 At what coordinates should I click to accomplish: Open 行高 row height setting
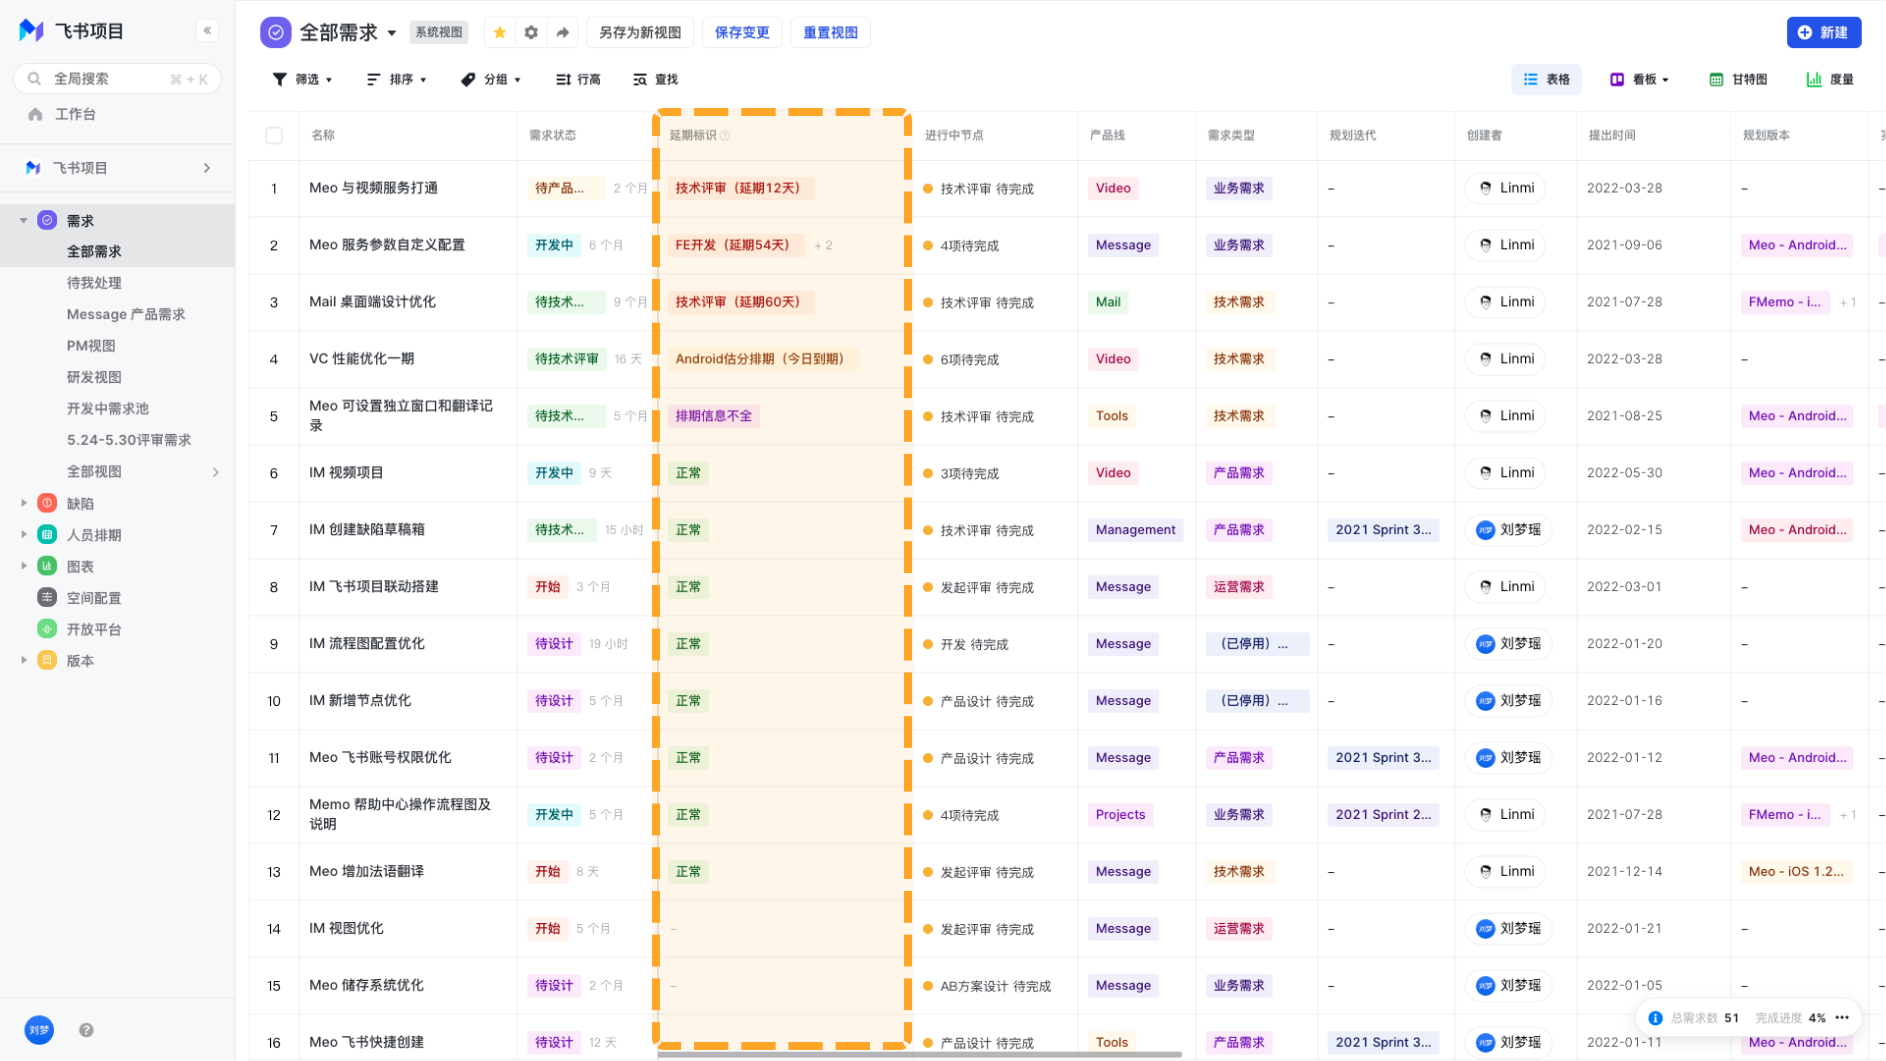pyautogui.click(x=578, y=79)
